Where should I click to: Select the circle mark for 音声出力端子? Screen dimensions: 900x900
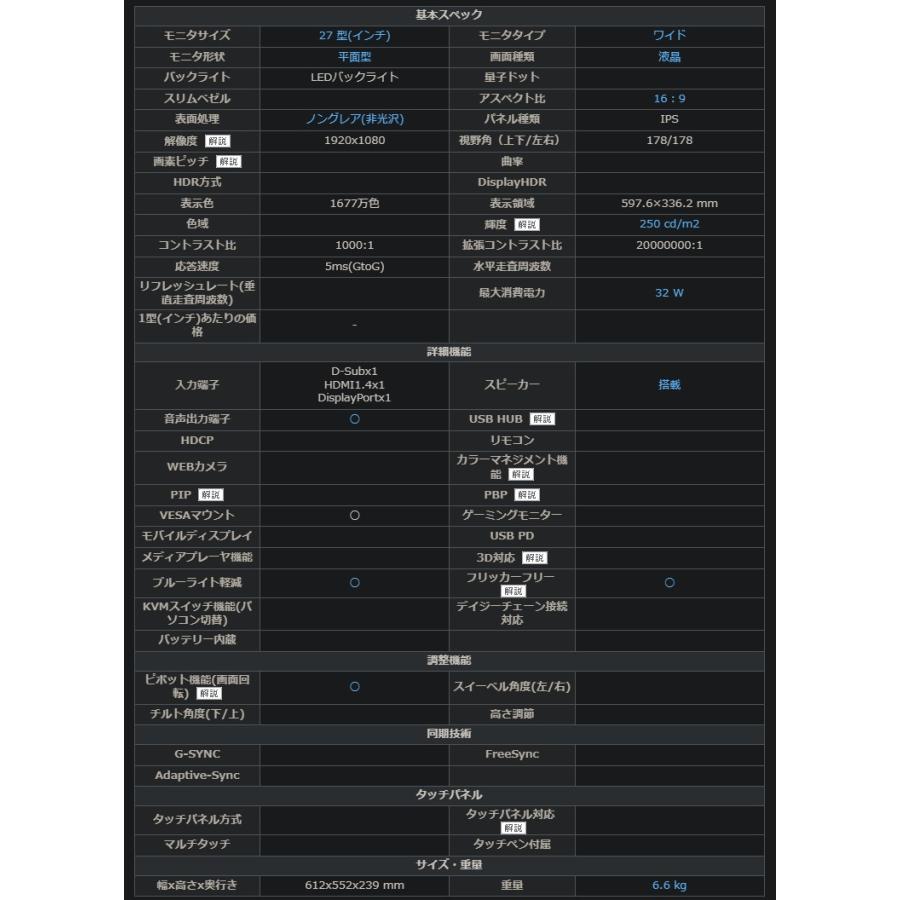coord(354,419)
